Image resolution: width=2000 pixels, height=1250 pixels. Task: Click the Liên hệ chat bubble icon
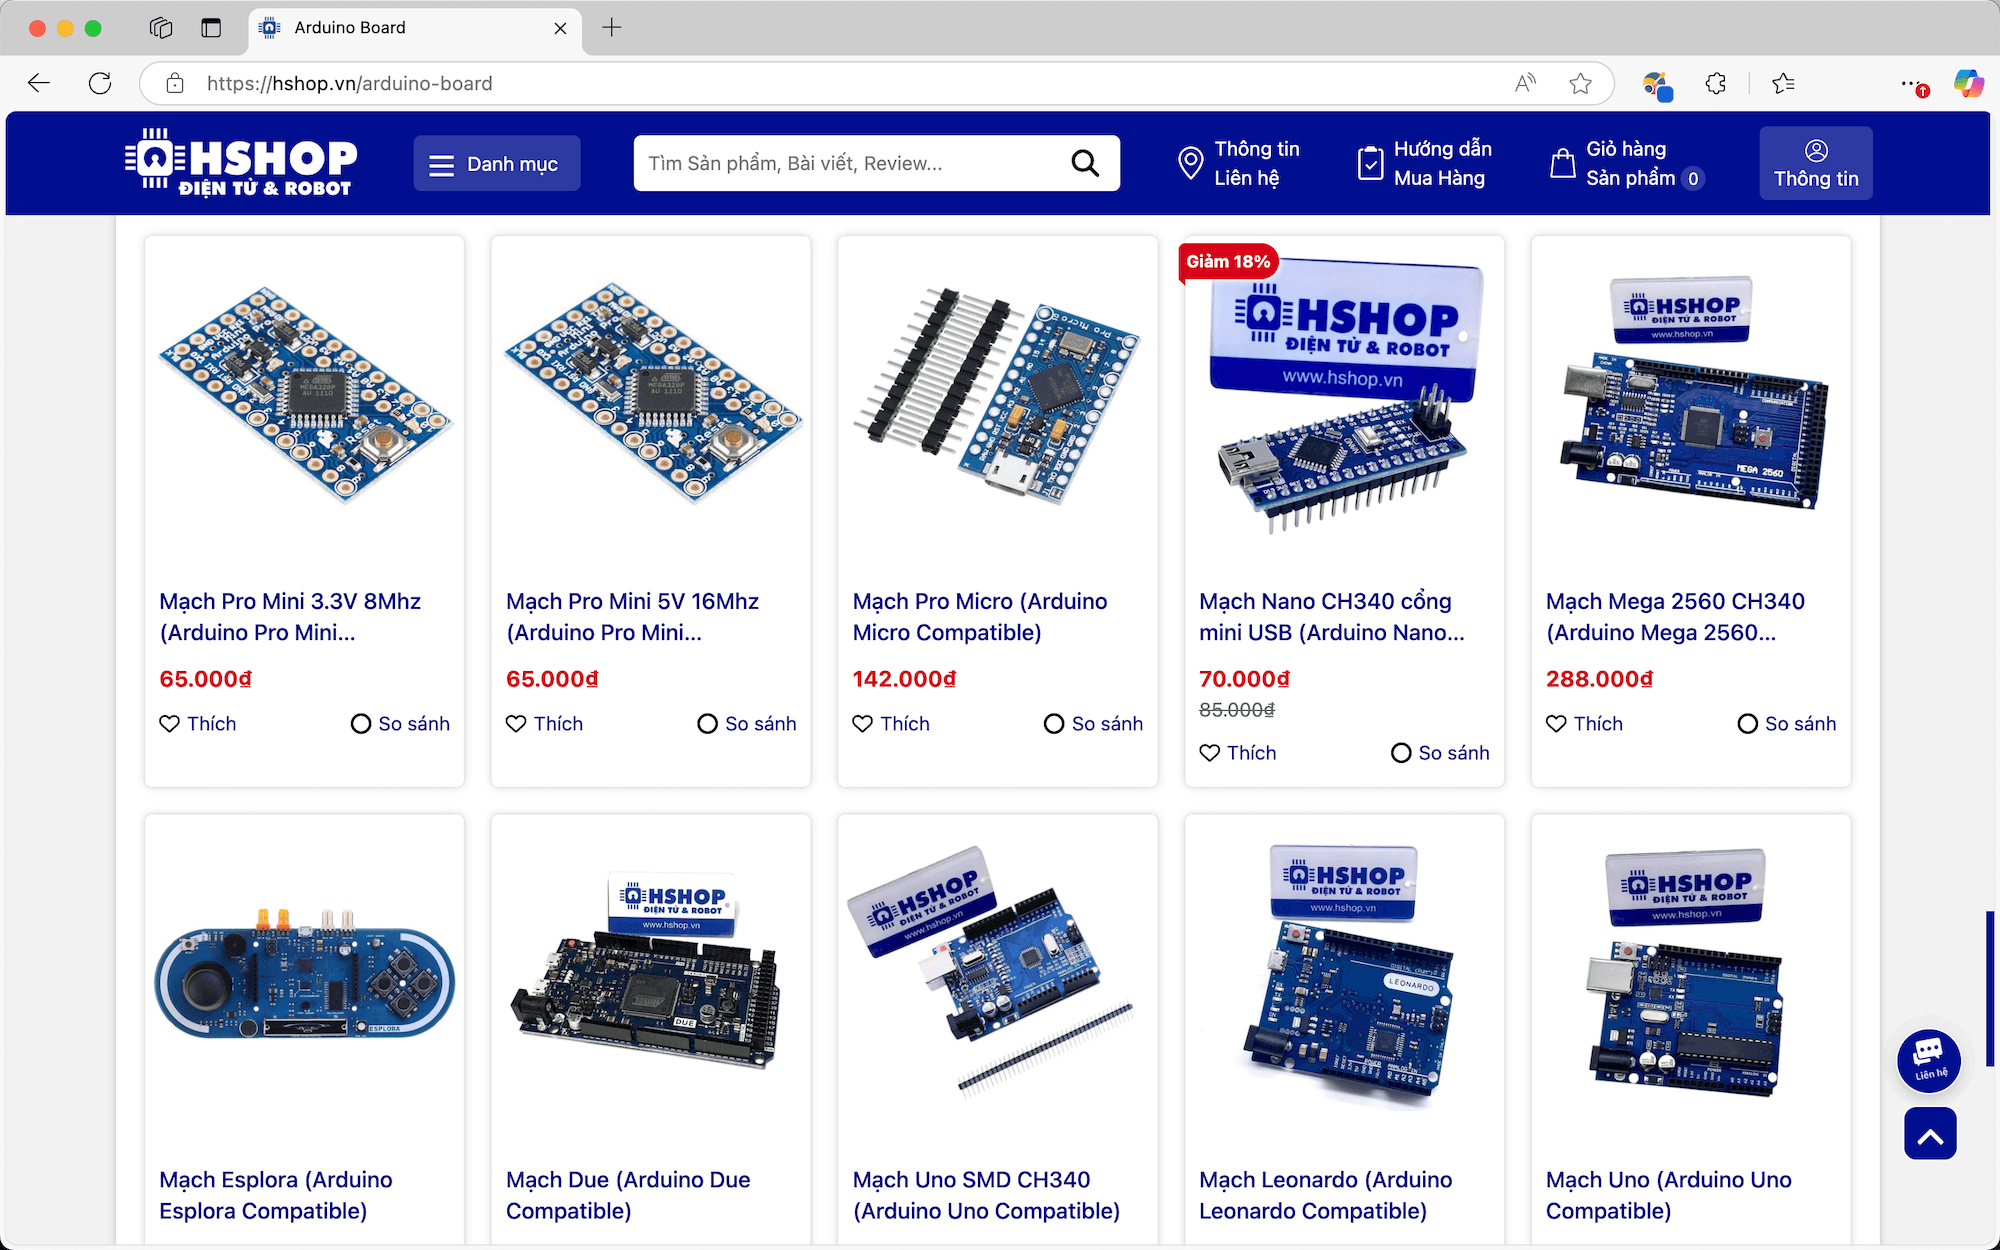1928,1059
